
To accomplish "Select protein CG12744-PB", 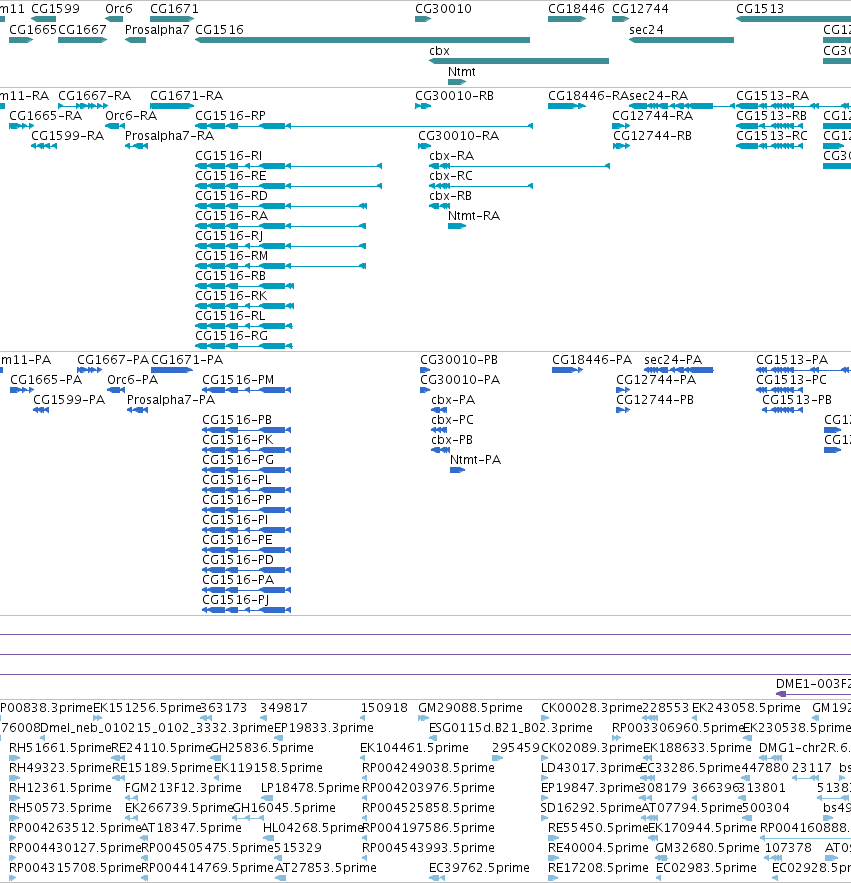I will (x=623, y=410).
